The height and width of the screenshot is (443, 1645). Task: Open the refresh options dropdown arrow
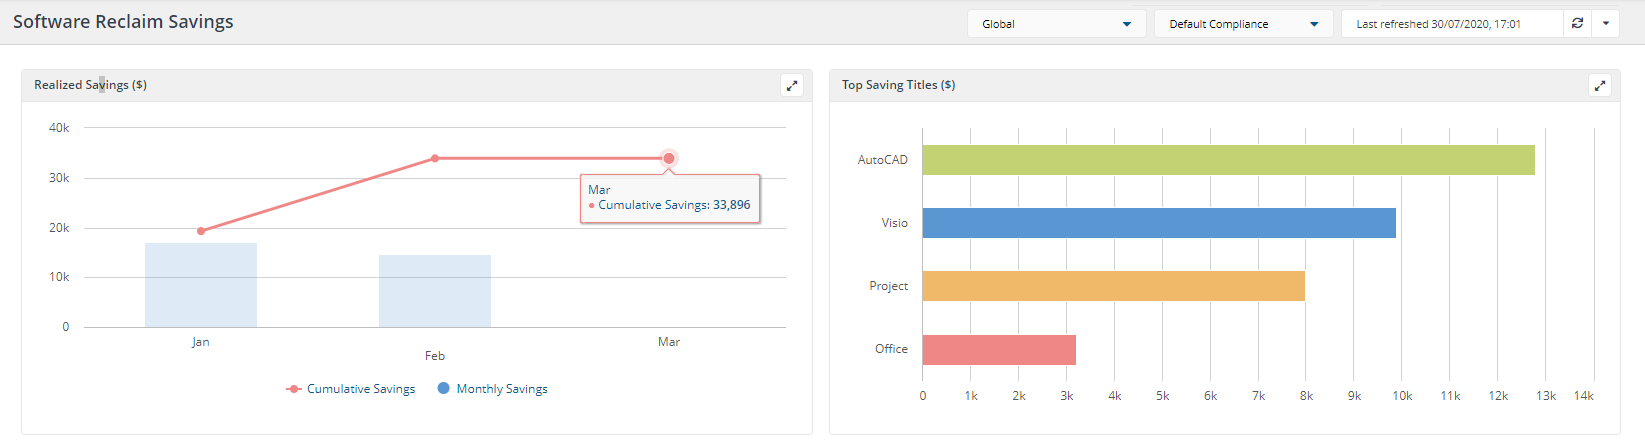(1606, 24)
